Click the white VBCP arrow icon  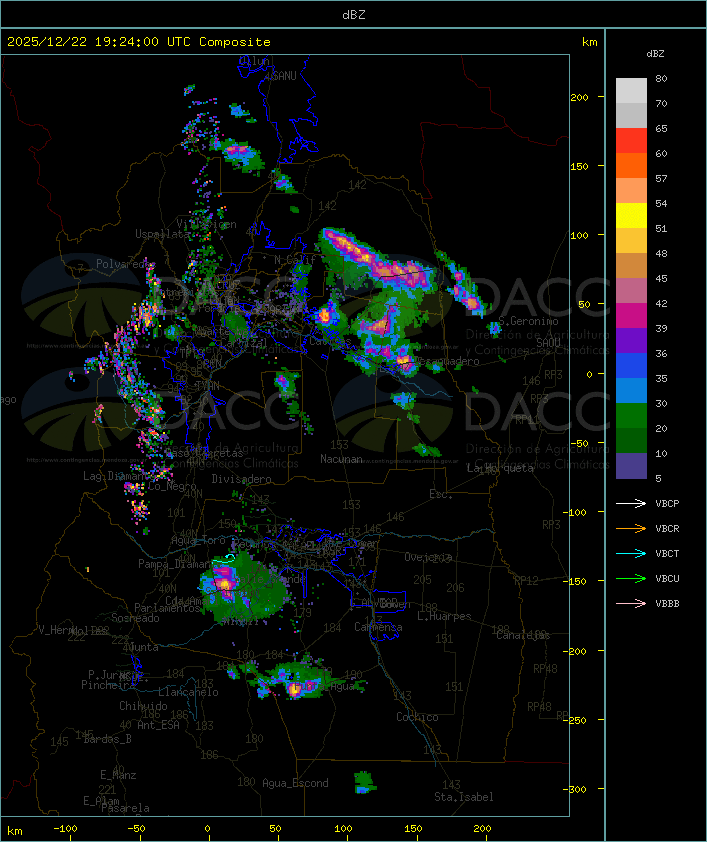tap(631, 503)
